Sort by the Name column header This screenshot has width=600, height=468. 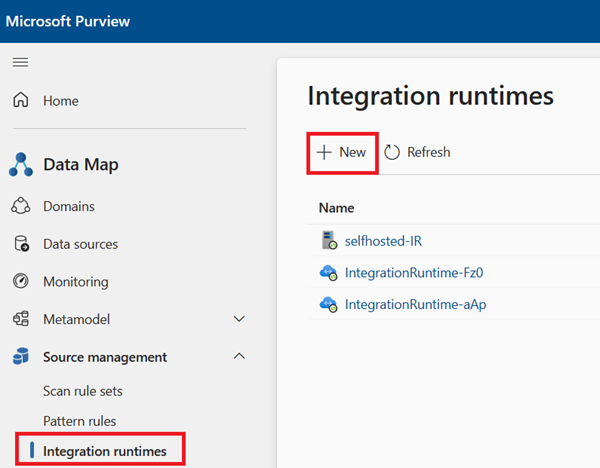[x=336, y=208]
